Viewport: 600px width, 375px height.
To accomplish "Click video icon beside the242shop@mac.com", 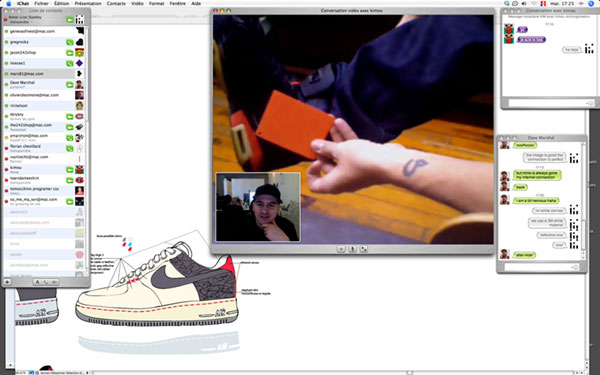I will point(70,127).
